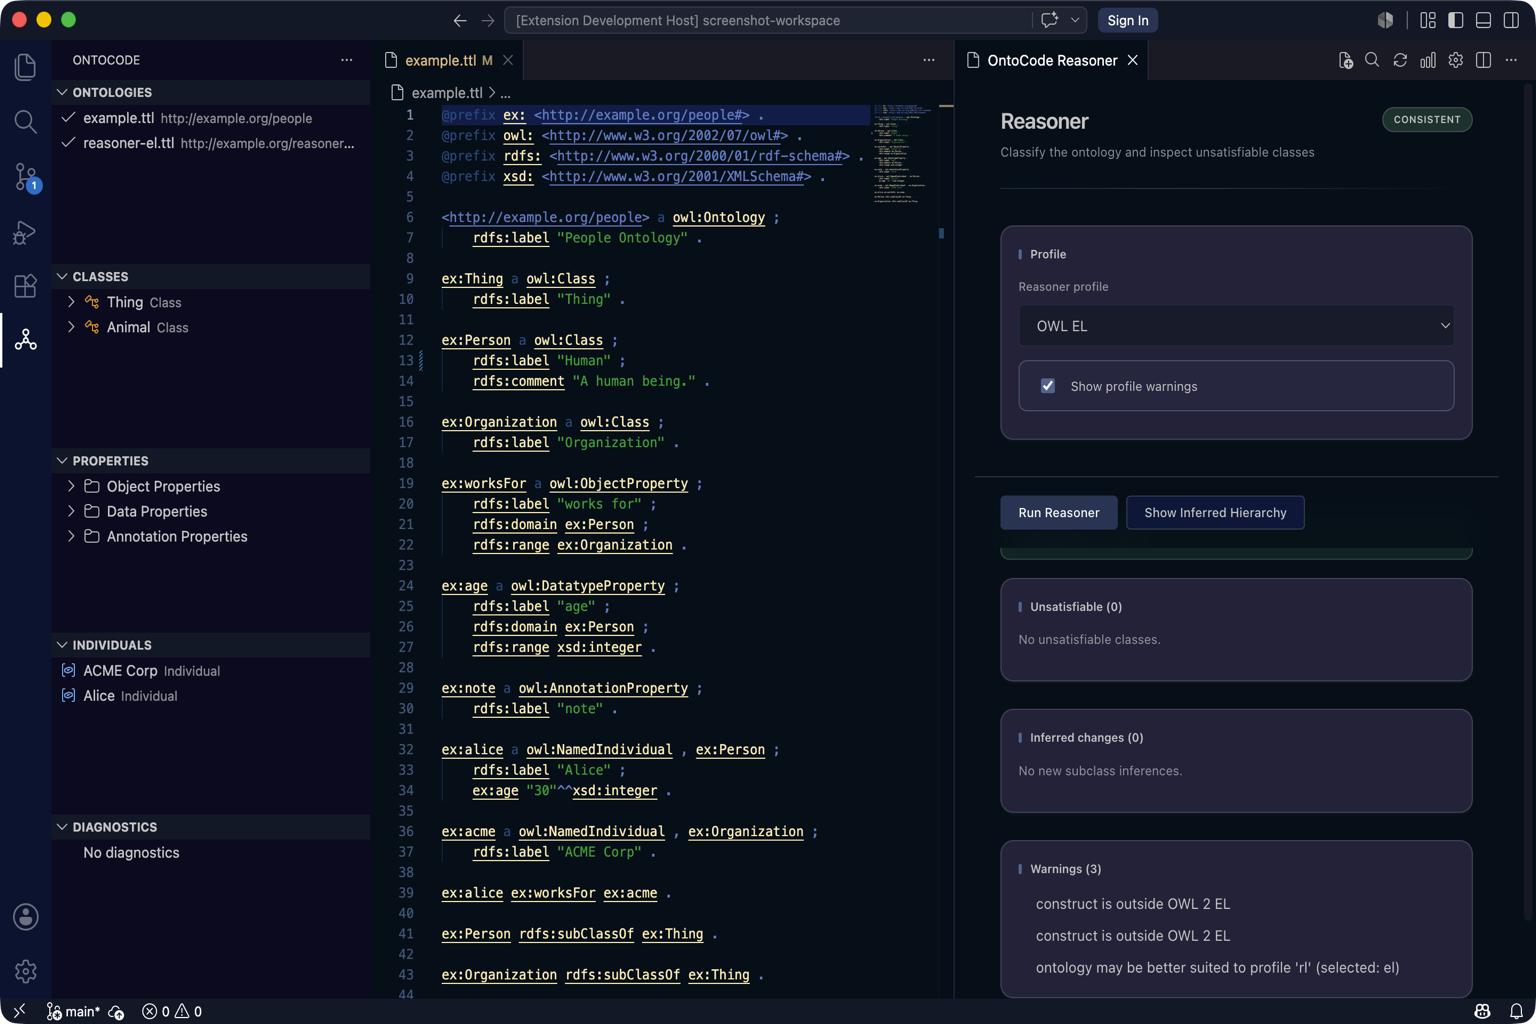Expand the Object Properties folder
The image size is (1536, 1024).
71,486
